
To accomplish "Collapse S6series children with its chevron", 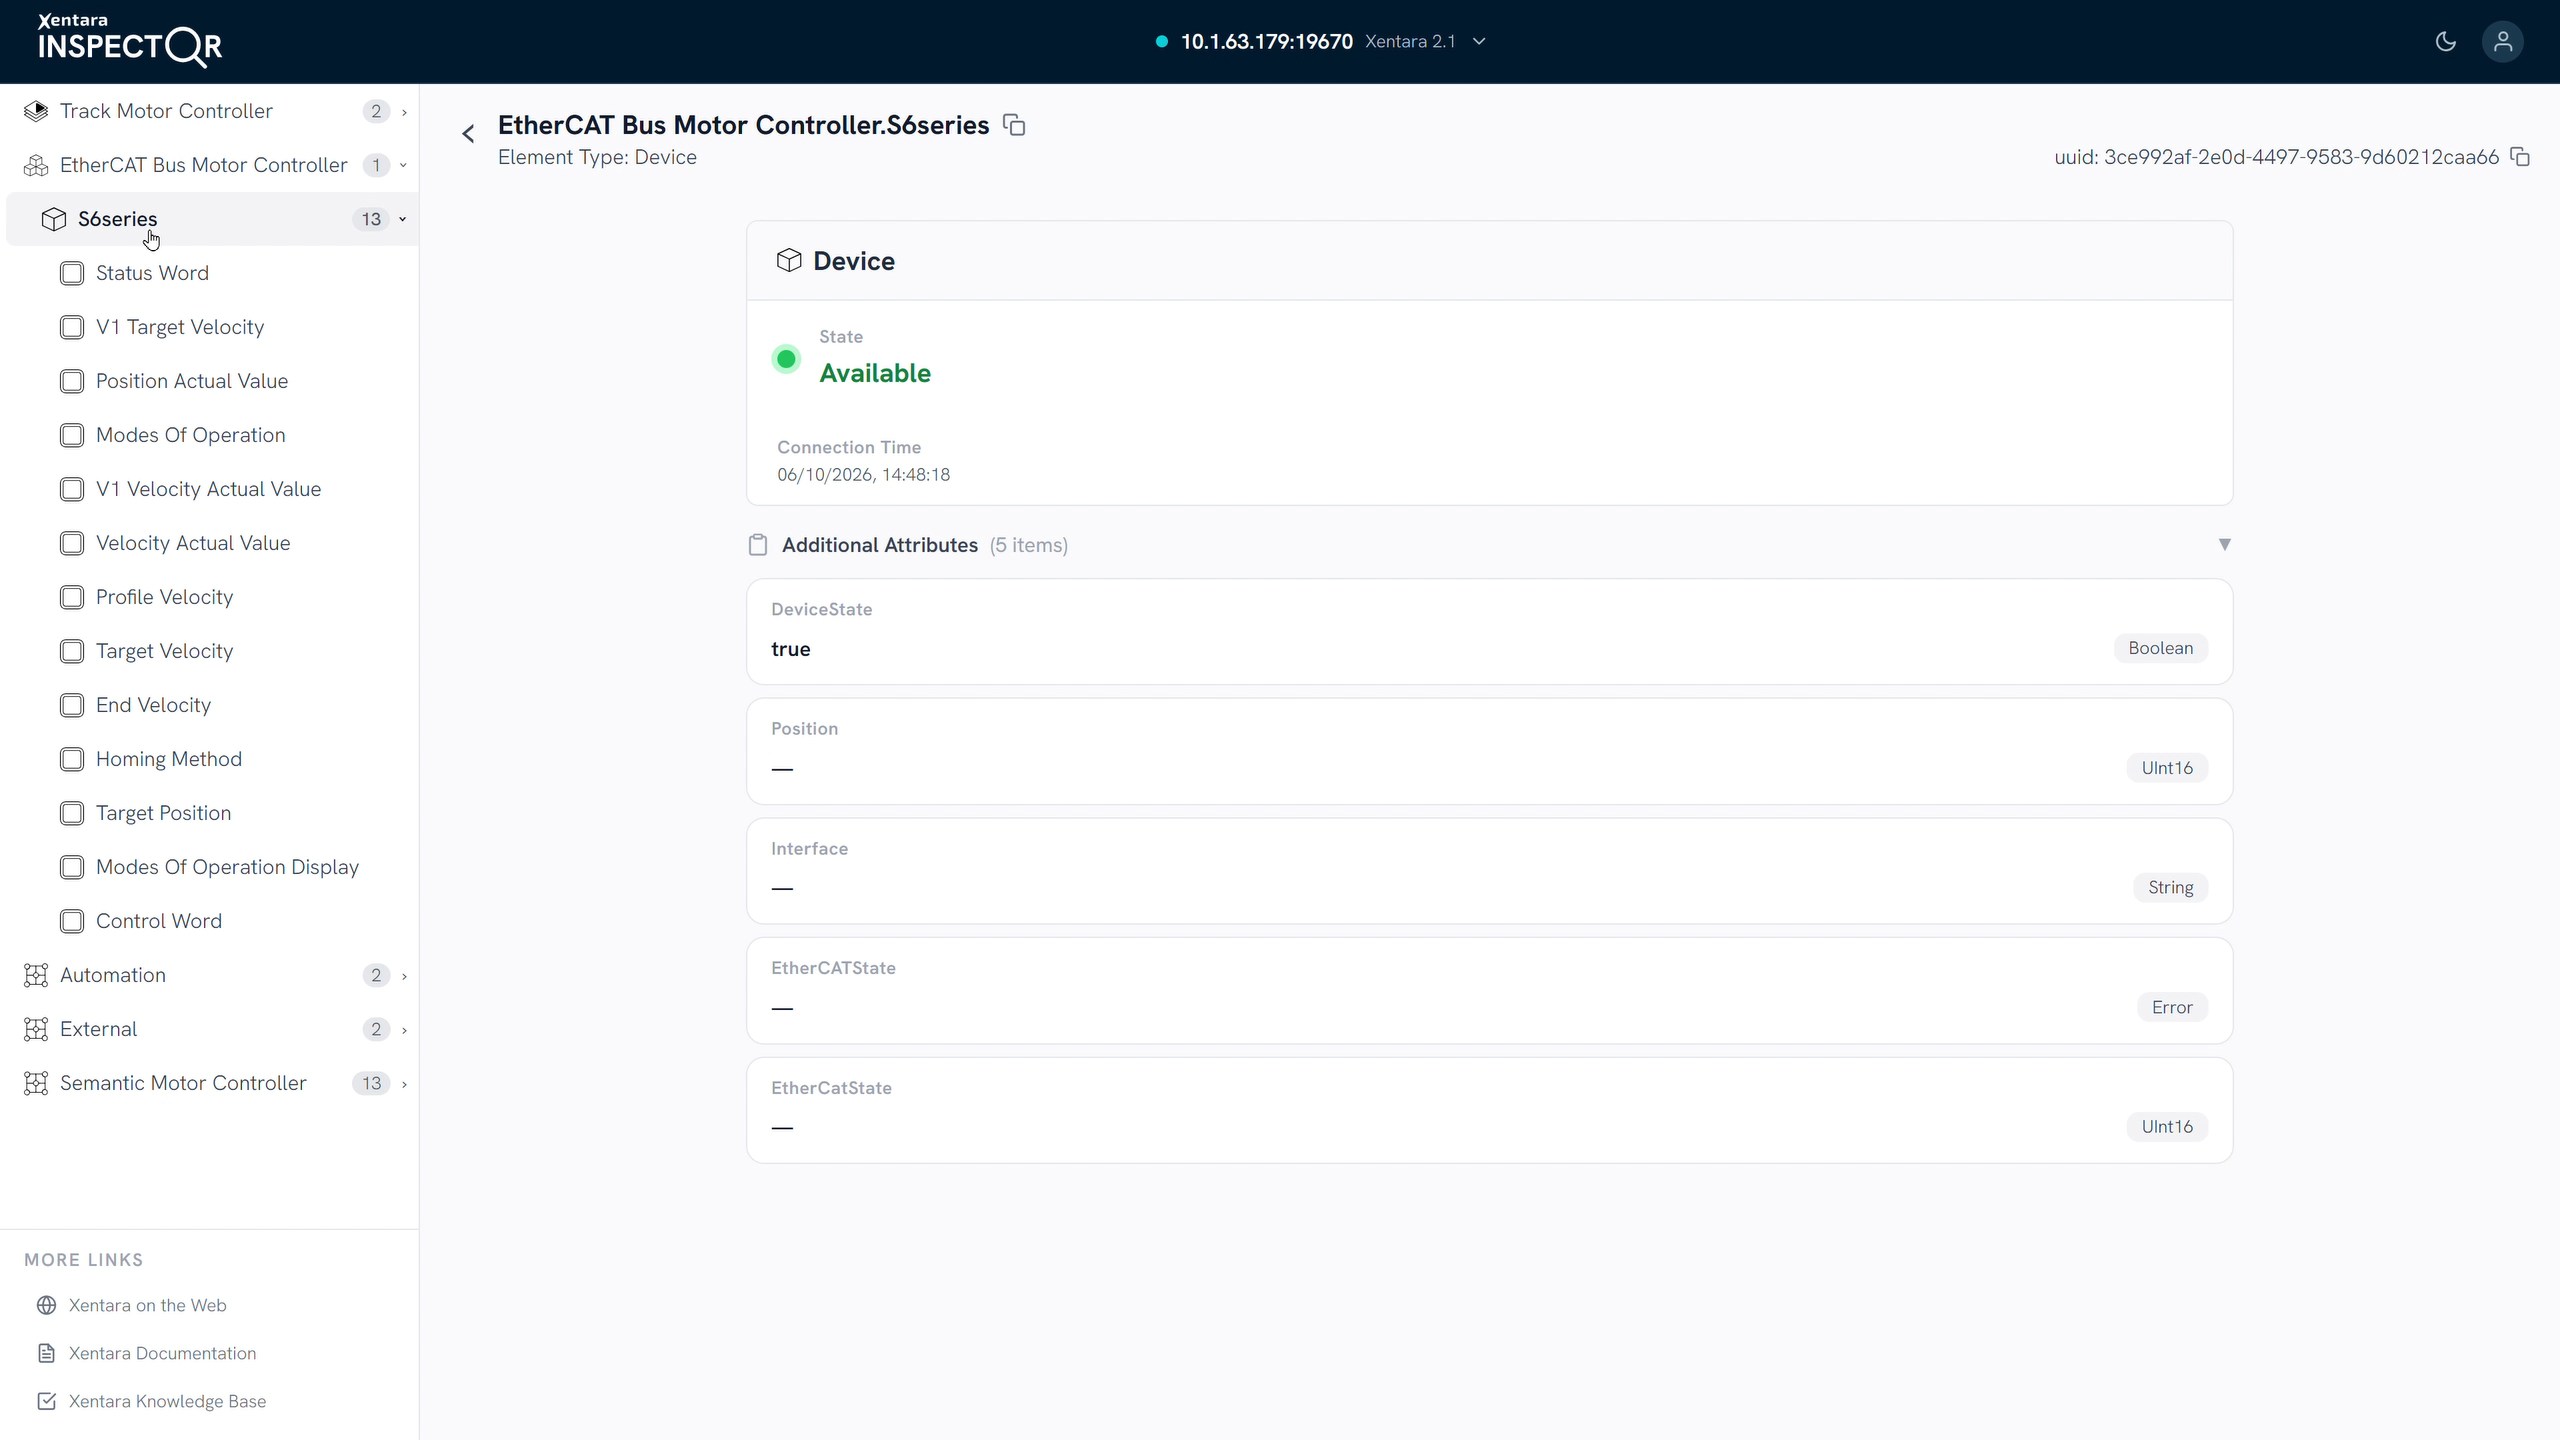I will click(x=403, y=219).
